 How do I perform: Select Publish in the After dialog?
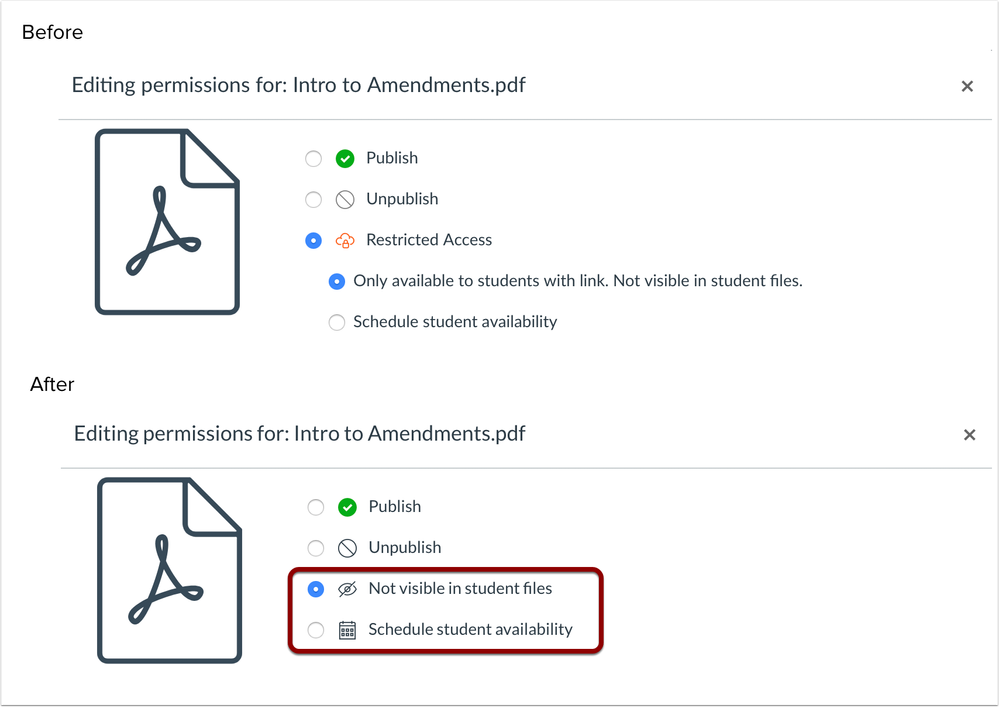coord(316,507)
